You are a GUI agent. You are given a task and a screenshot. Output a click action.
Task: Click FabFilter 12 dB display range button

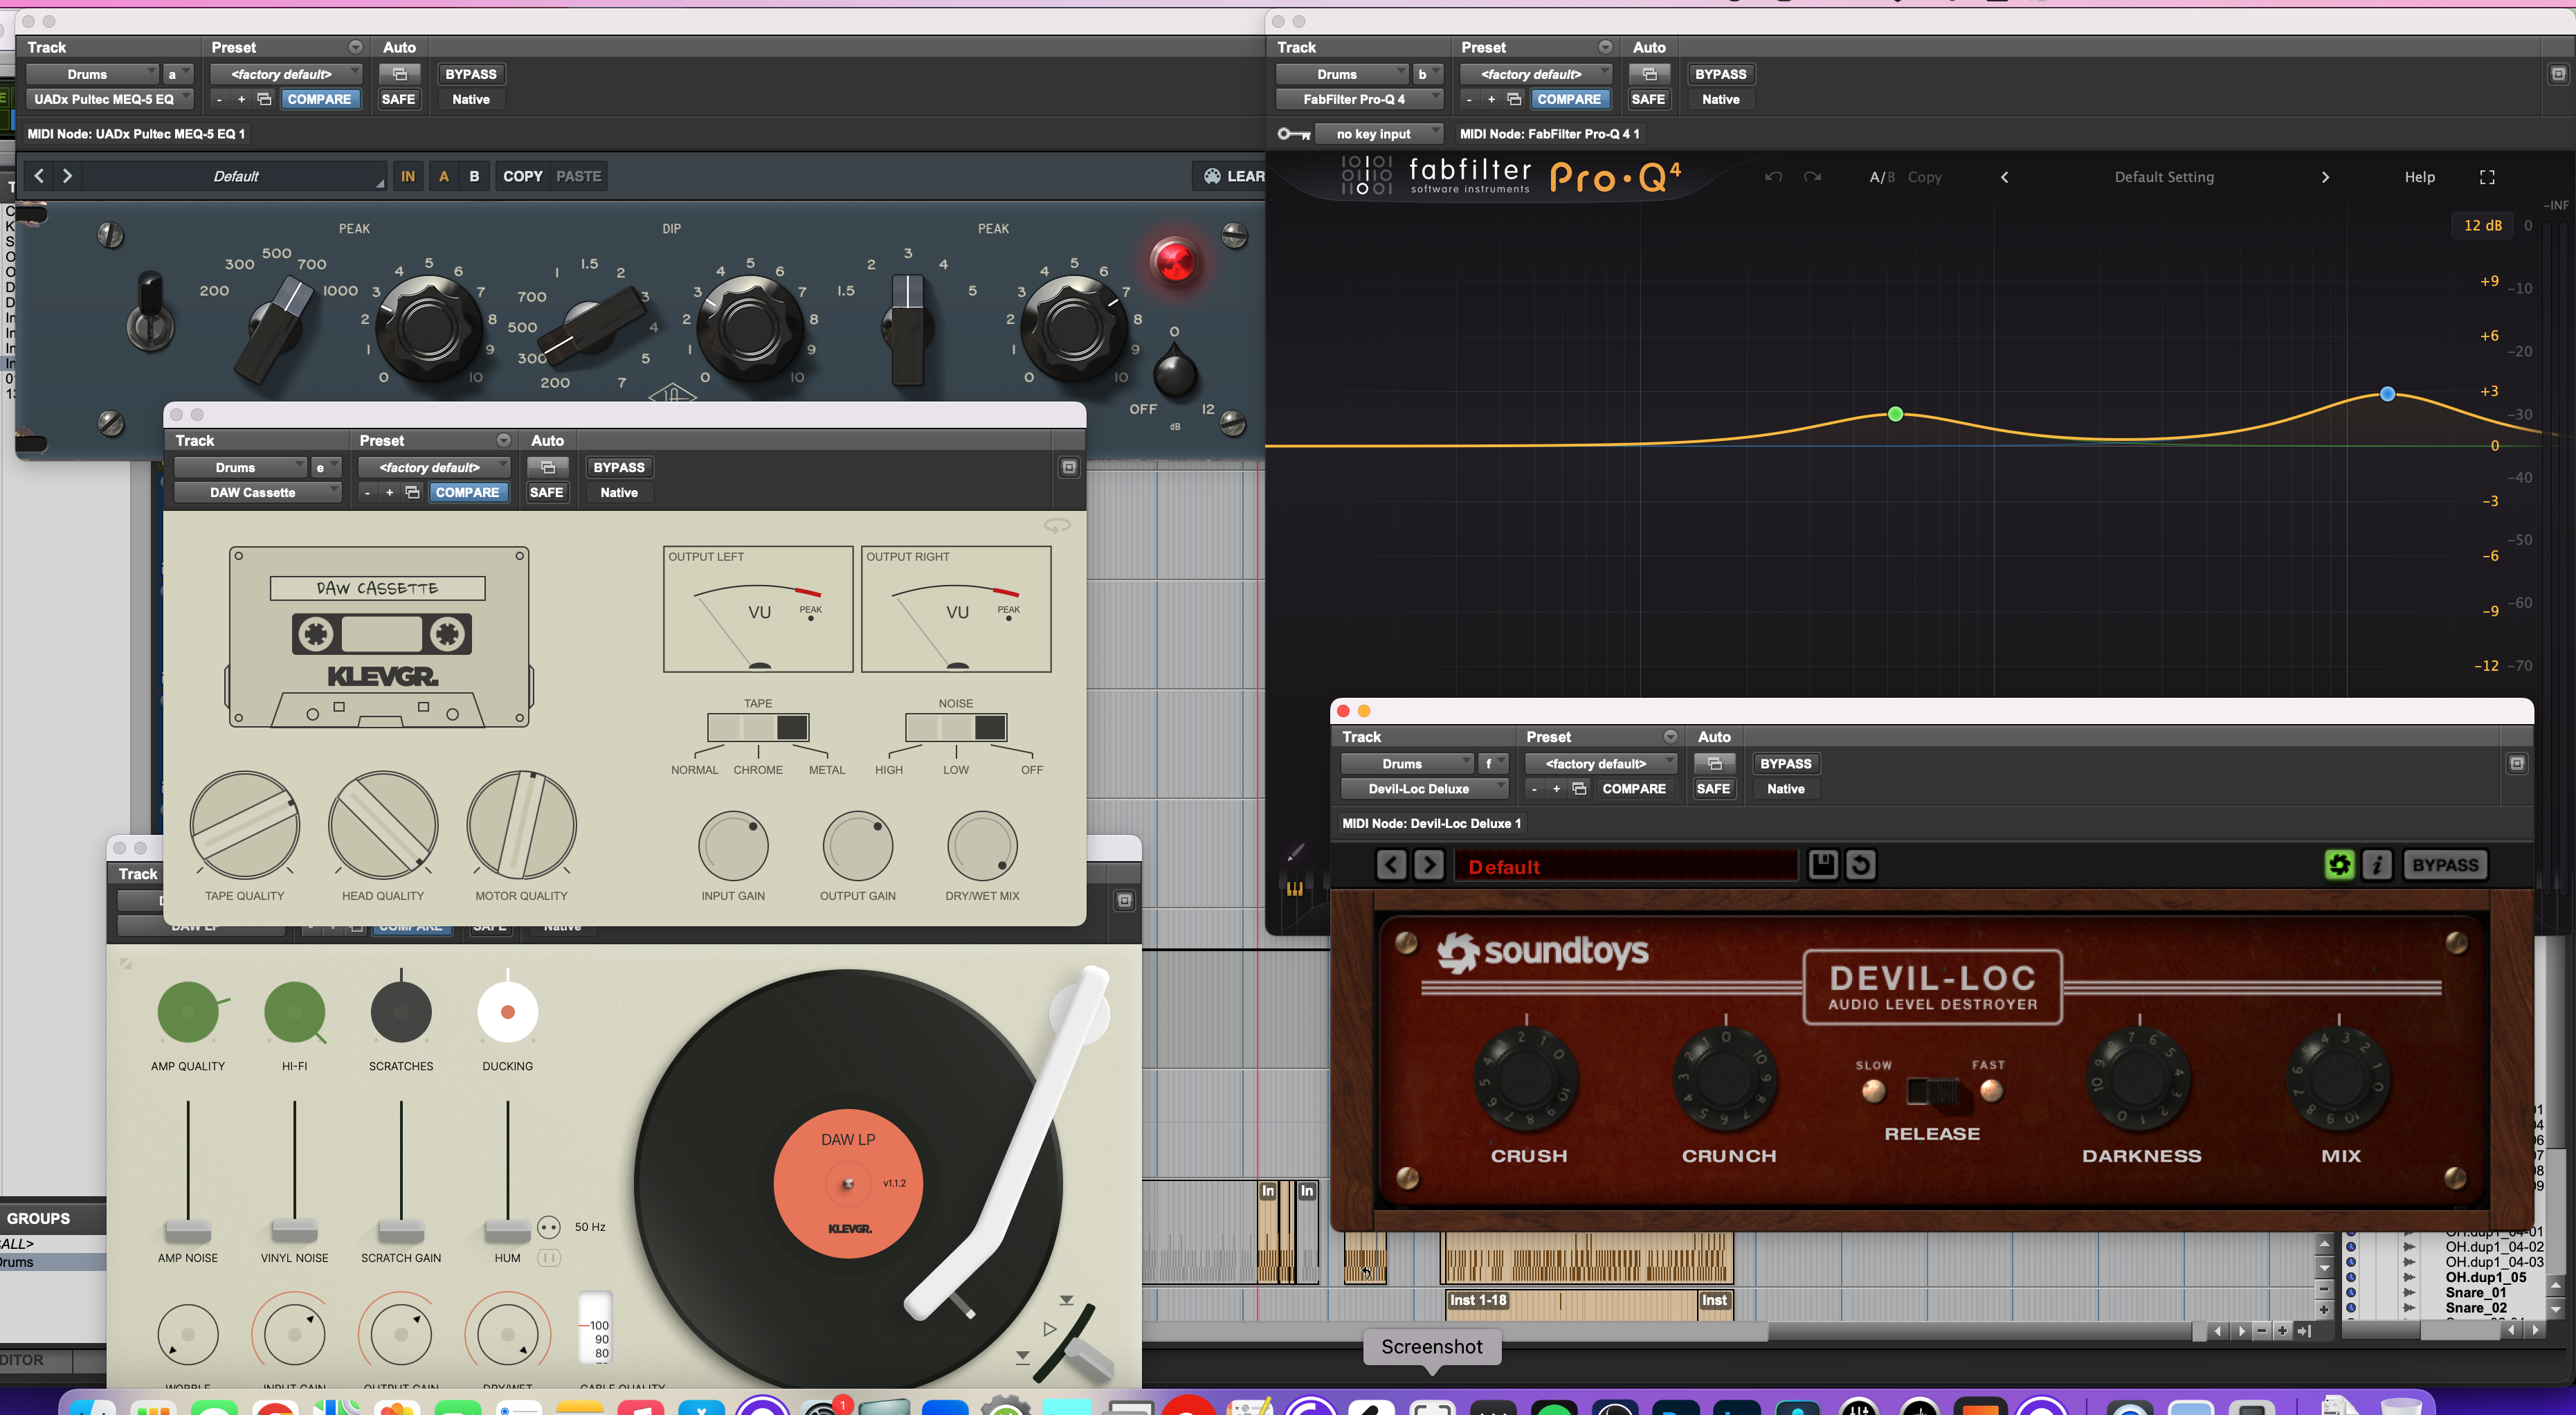2482,225
